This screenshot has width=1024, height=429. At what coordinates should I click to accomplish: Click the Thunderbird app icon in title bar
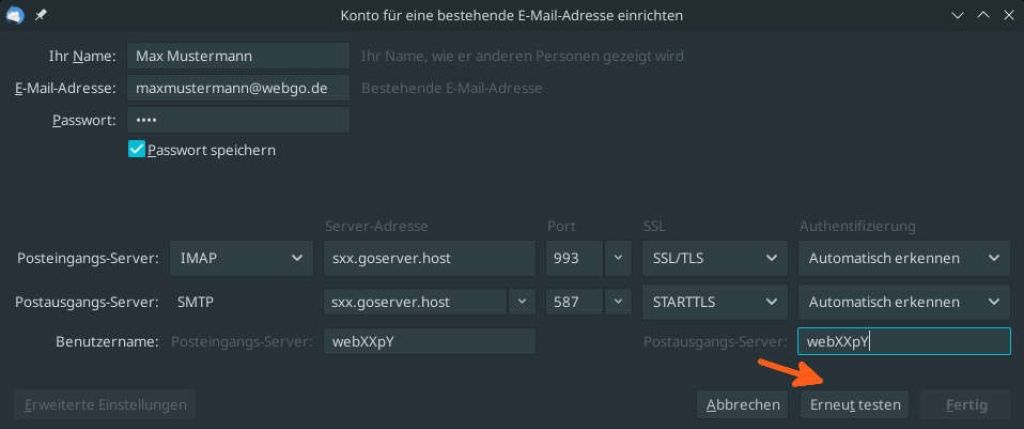15,15
